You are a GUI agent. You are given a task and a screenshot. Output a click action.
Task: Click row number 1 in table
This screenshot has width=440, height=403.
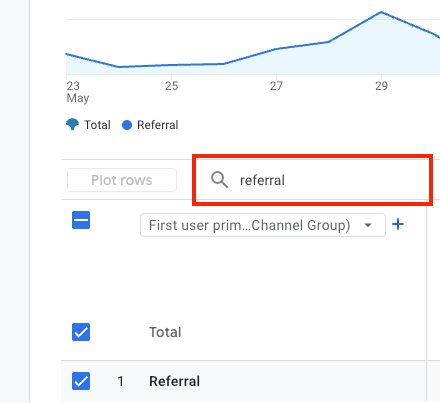pyautogui.click(x=121, y=381)
